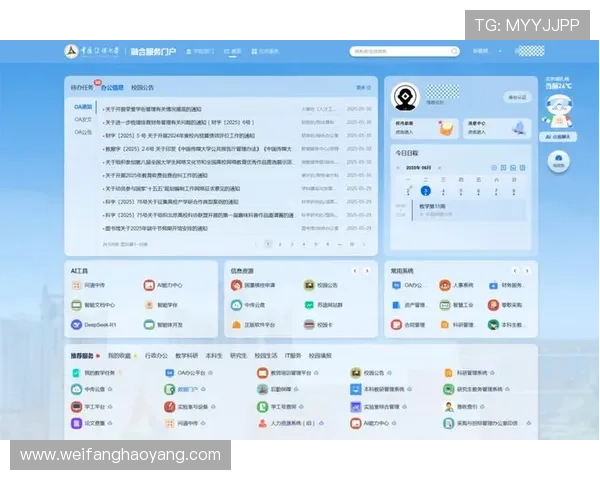Switch to the 待办任务 tab
This screenshot has height=480, width=600.
coord(82,88)
